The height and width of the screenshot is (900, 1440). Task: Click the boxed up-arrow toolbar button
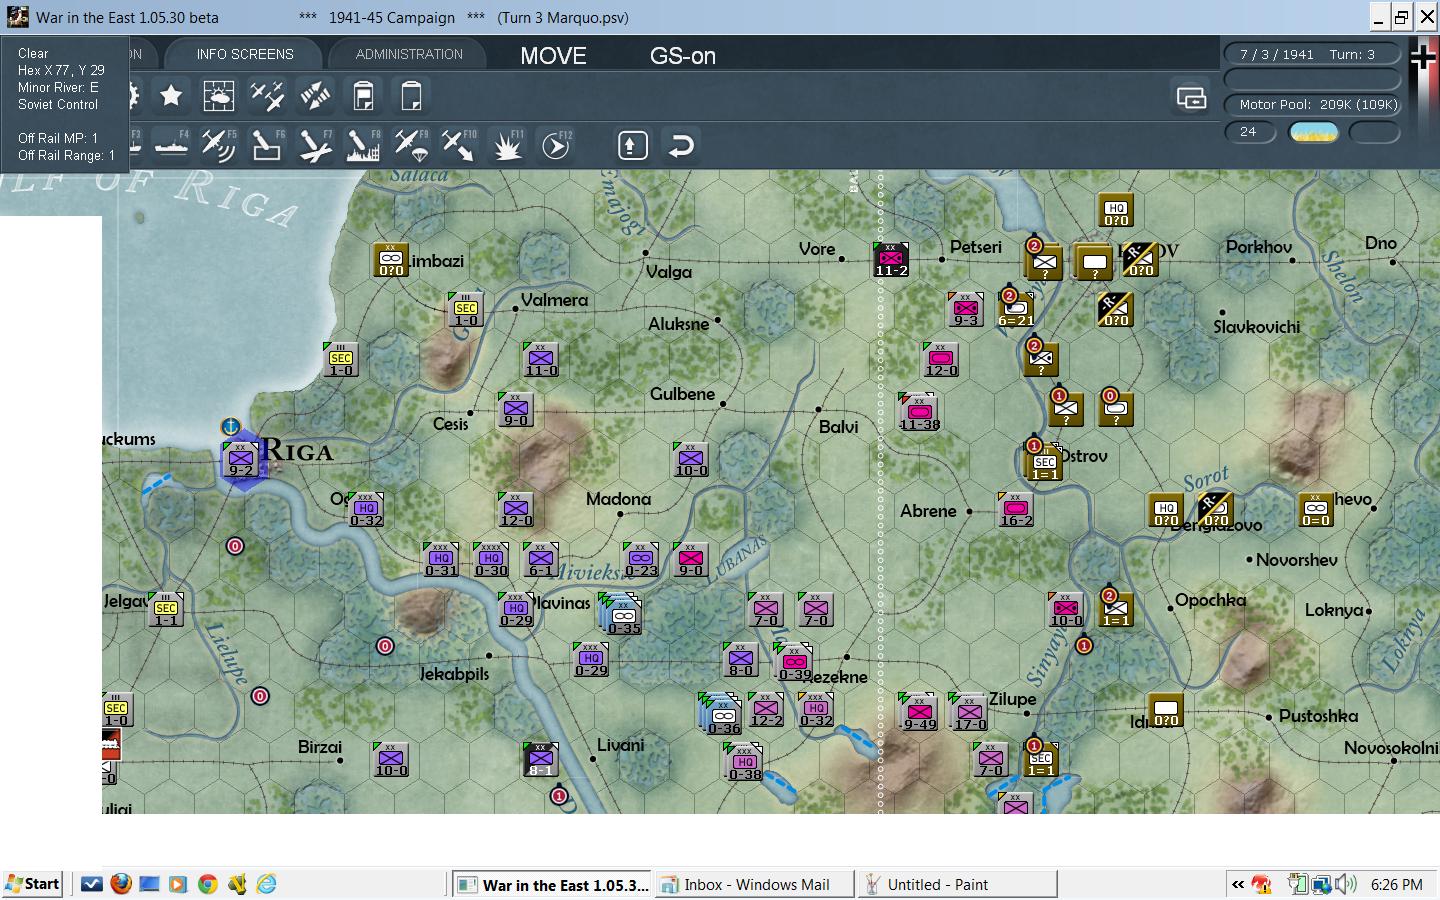632,146
